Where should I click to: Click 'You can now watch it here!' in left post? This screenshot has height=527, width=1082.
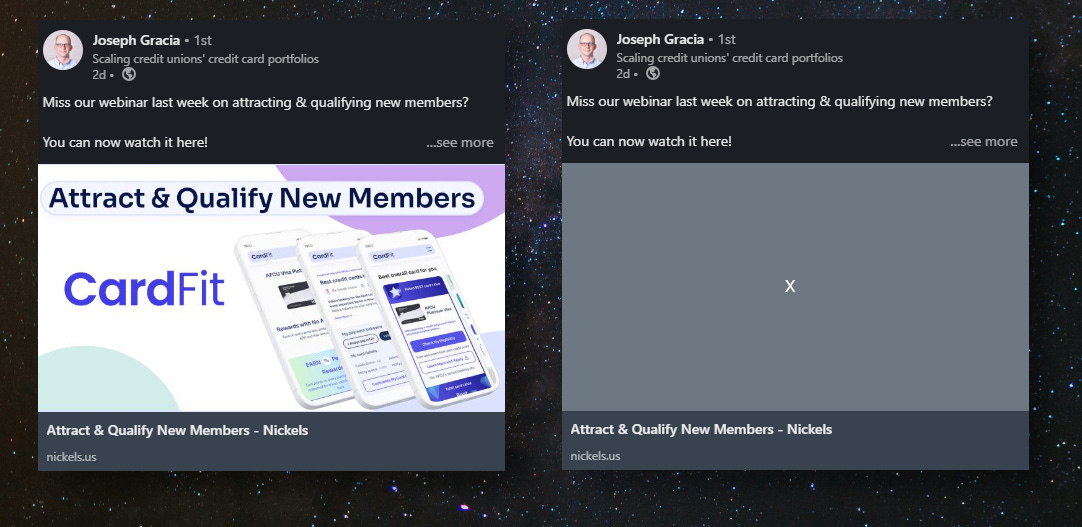125,143
